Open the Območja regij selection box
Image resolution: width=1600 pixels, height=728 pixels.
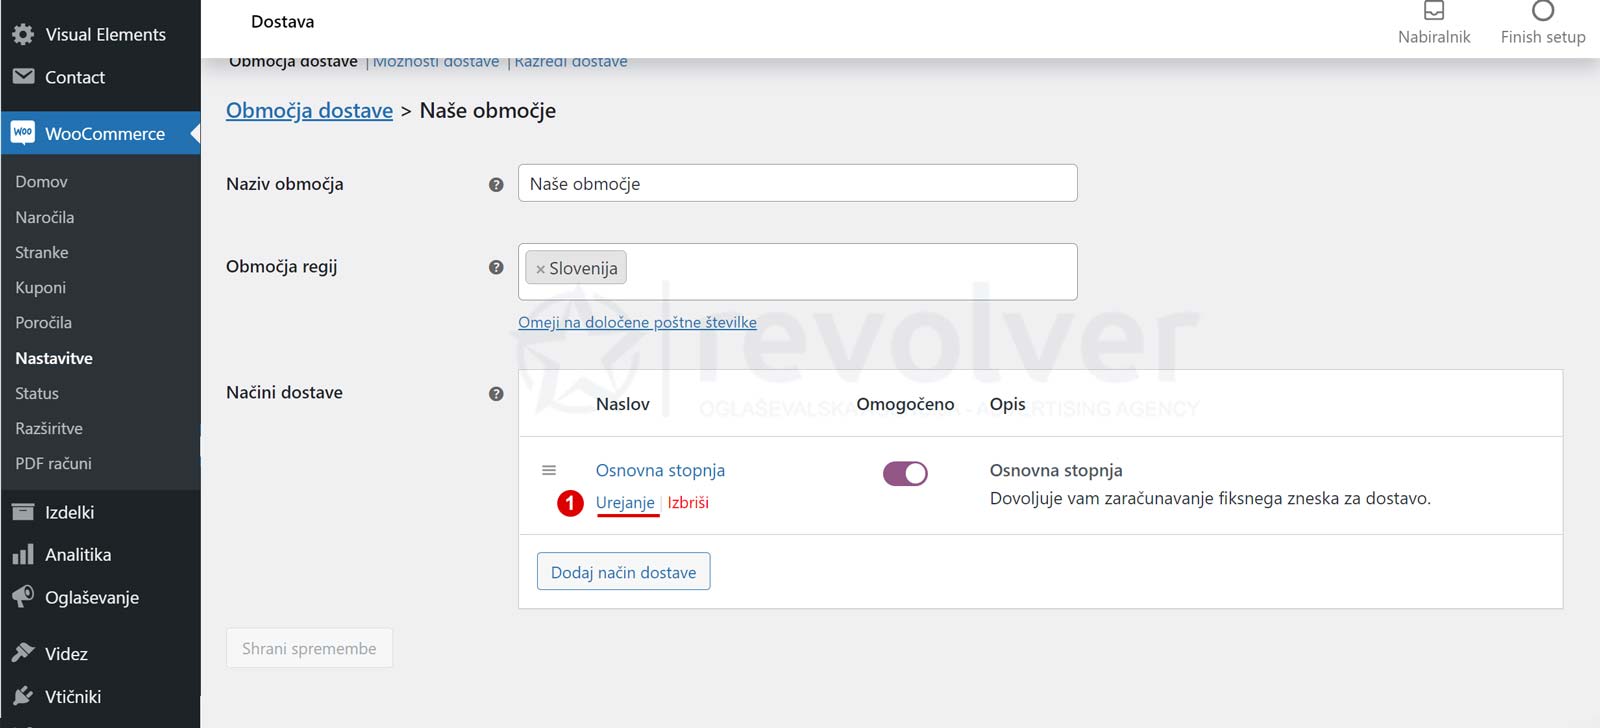pos(850,271)
